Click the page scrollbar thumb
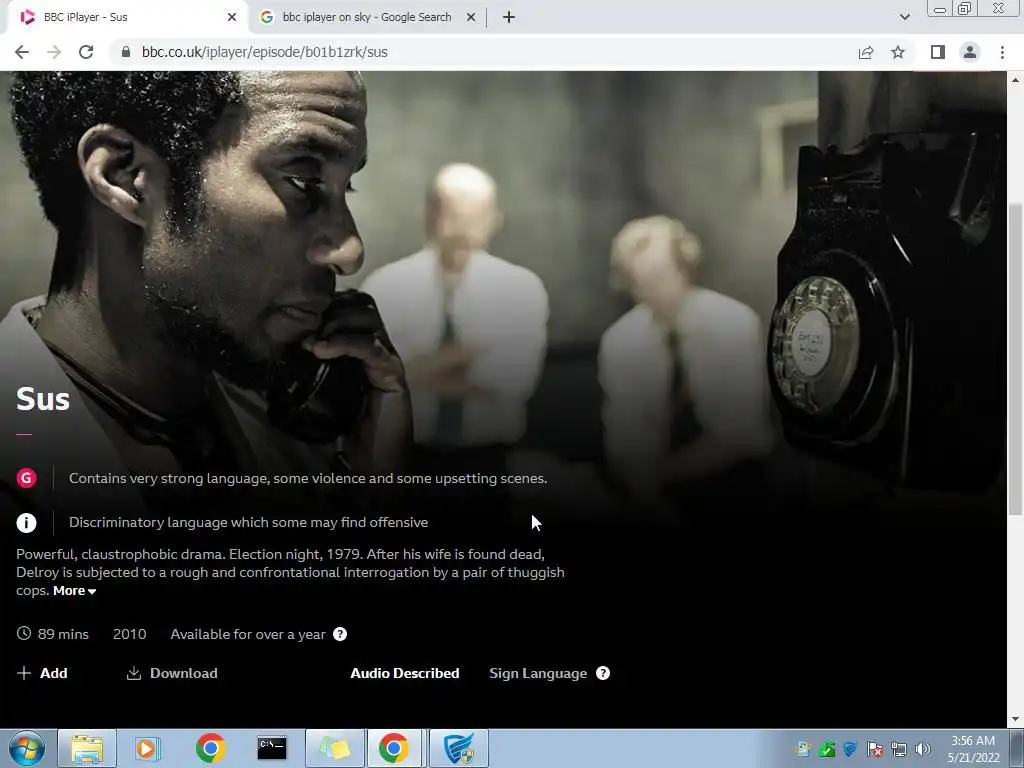The width and height of the screenshot is (1024, 768). (1015, 359)
